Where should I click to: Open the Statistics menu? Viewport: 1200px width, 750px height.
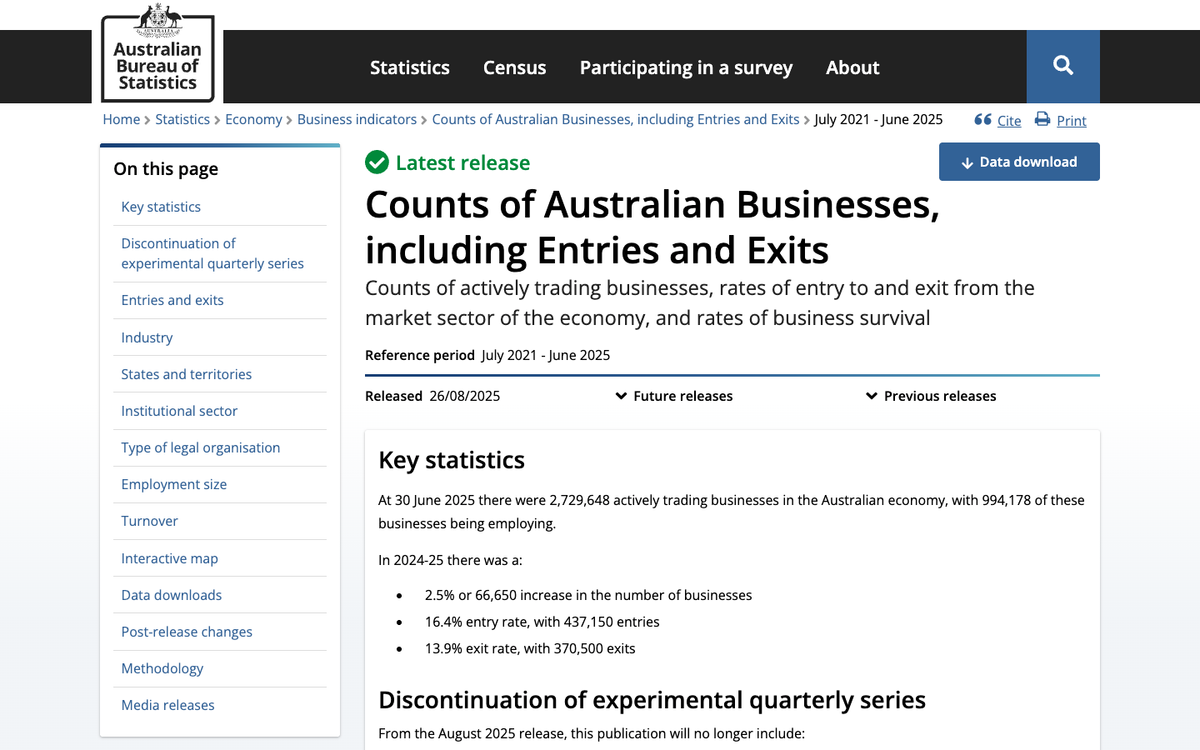410,67
